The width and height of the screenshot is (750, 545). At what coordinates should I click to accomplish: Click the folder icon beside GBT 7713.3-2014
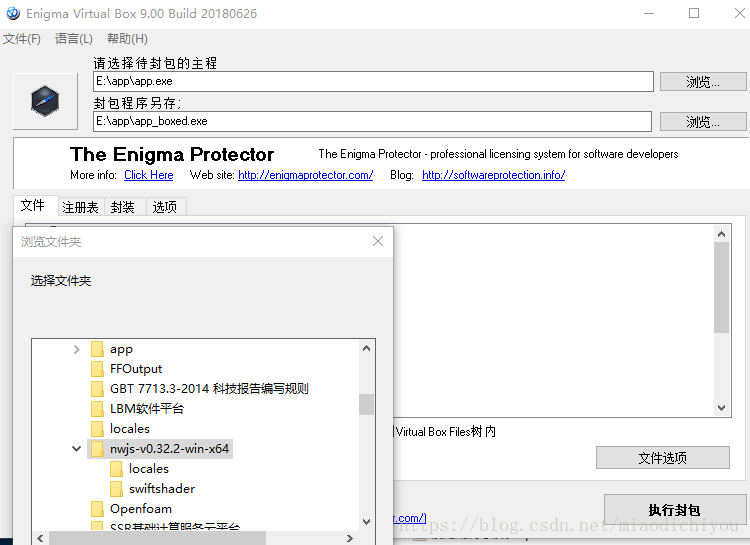coord(97,389)
